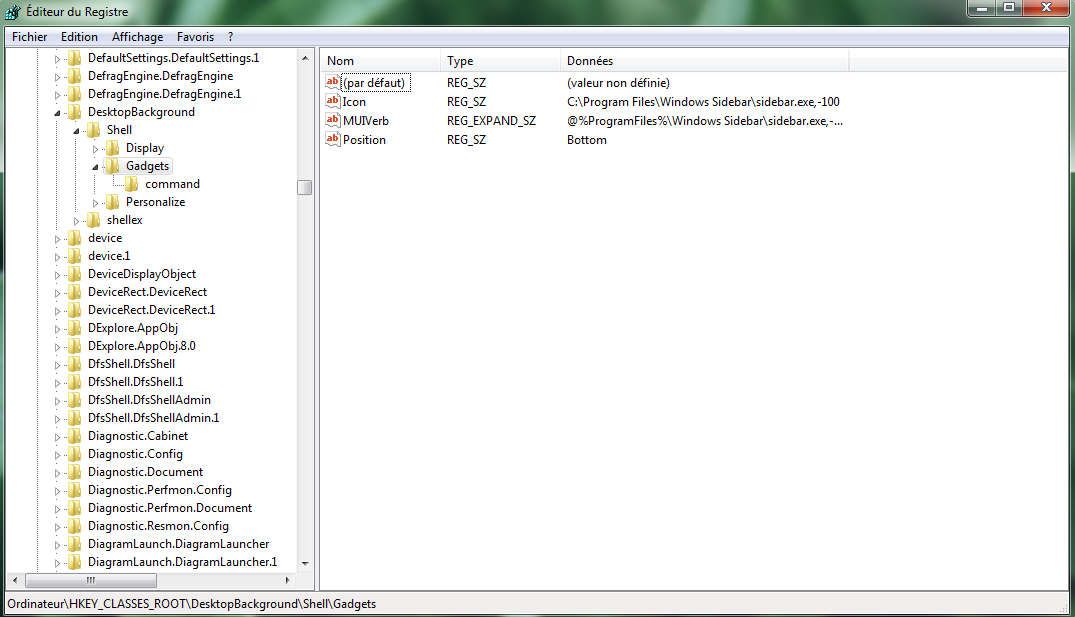Expand the shellex tree node
This screenshot has width=1075, height=617.
tap(77, 221)
